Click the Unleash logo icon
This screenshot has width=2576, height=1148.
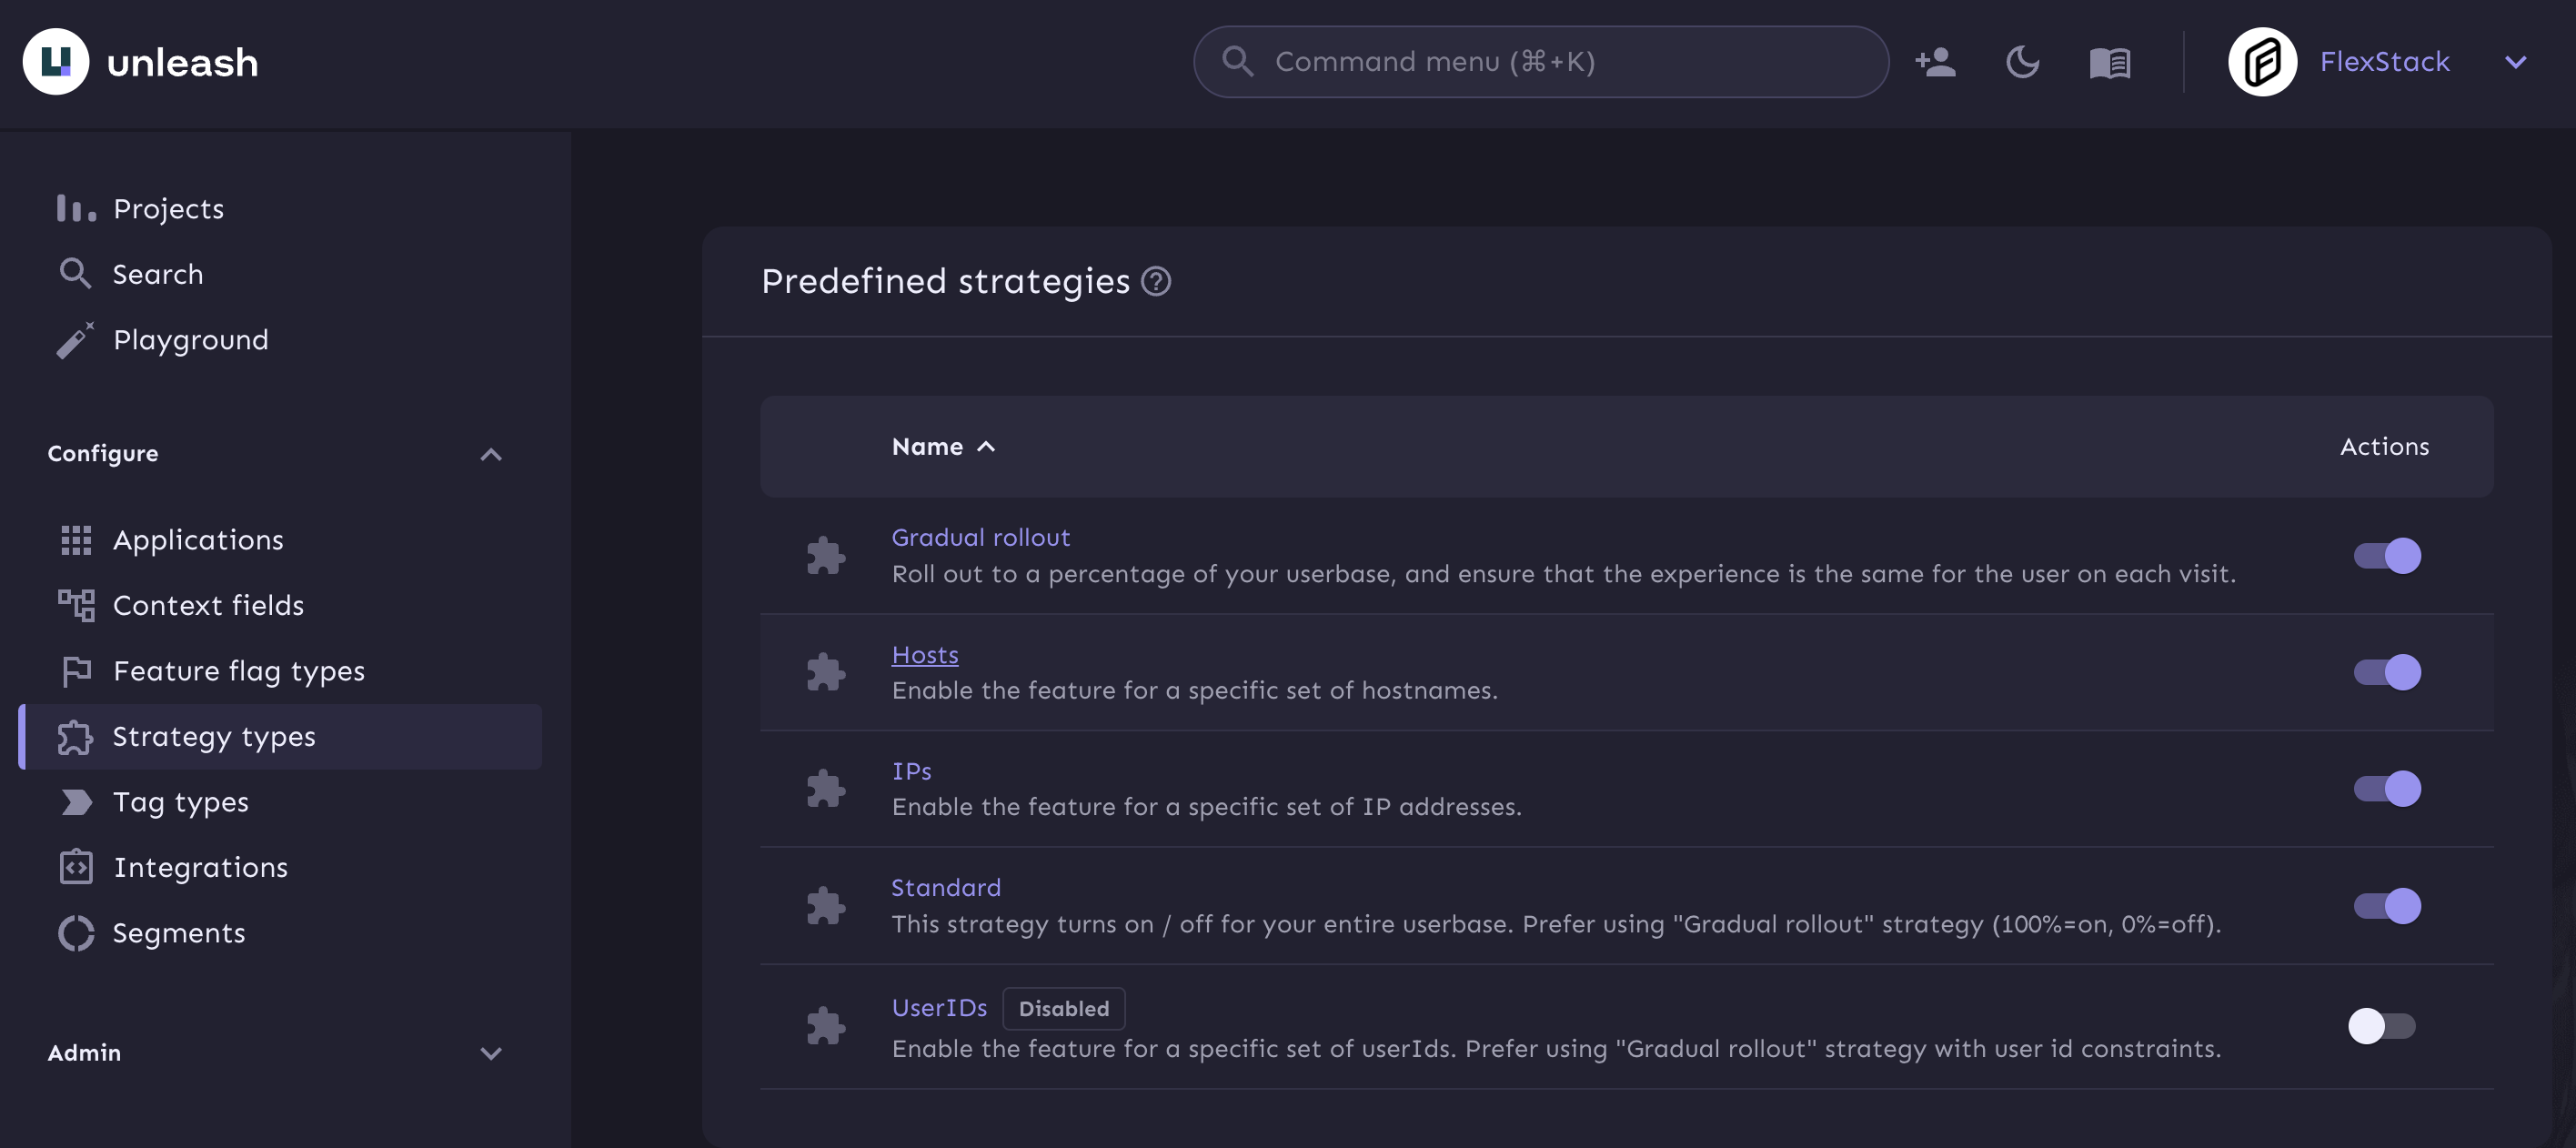click(56, 62)
